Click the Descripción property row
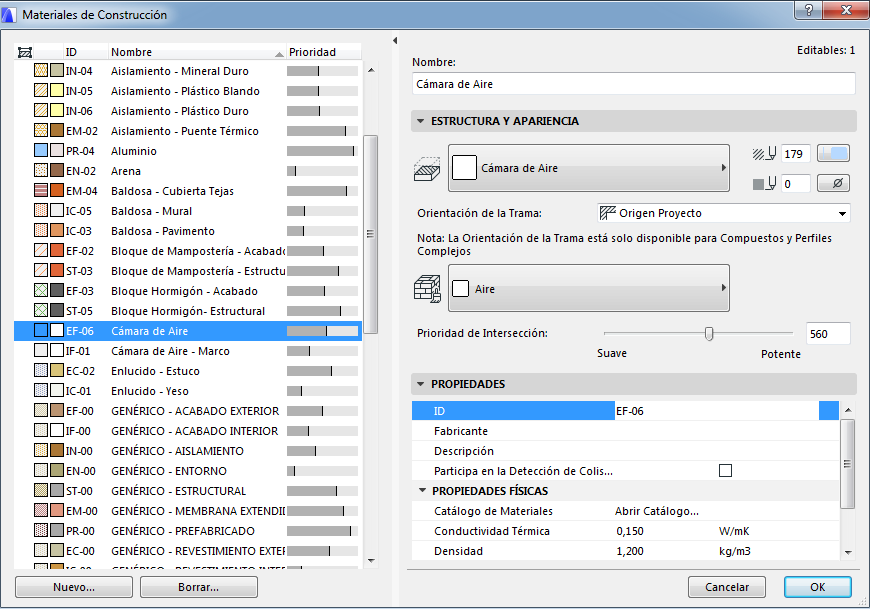Image resolution: width=870 pixels, height=609 pixels. point(625,451)
